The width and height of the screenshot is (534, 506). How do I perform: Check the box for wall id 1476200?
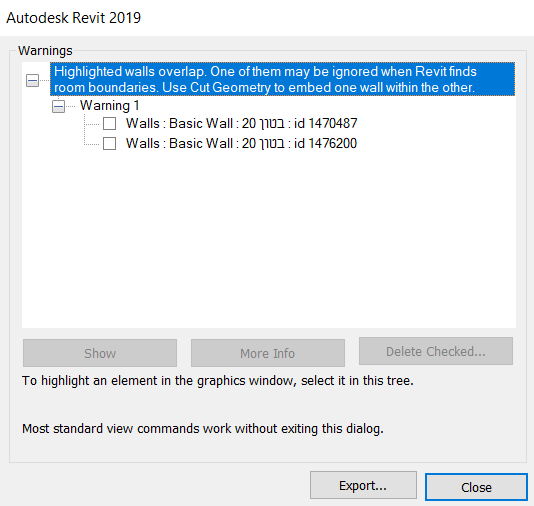coord(109,144)
